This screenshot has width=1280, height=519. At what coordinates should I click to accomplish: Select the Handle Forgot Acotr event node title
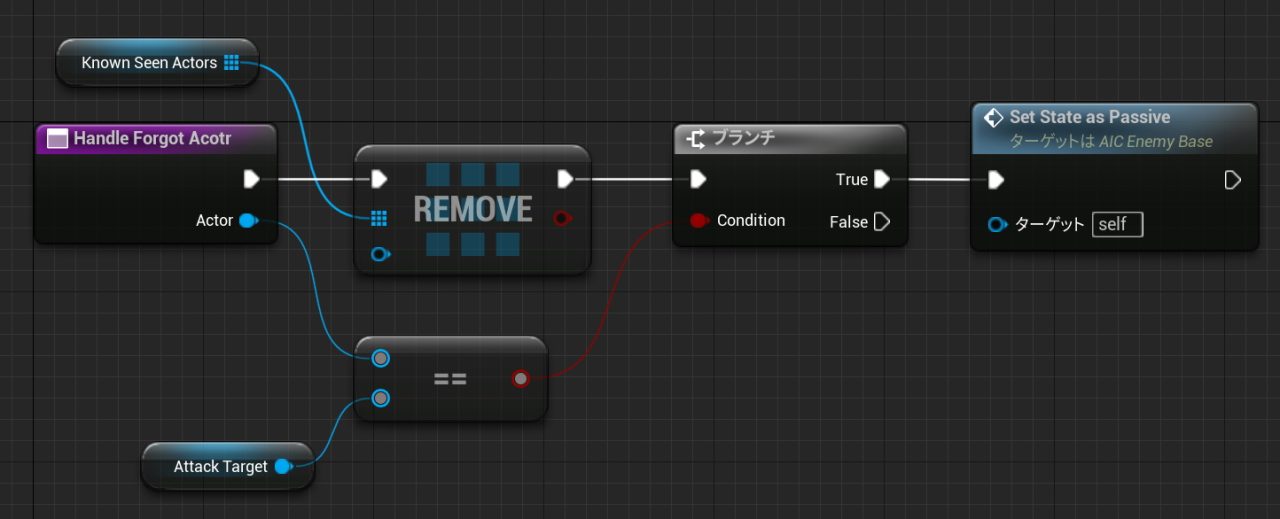pos(152,138)
